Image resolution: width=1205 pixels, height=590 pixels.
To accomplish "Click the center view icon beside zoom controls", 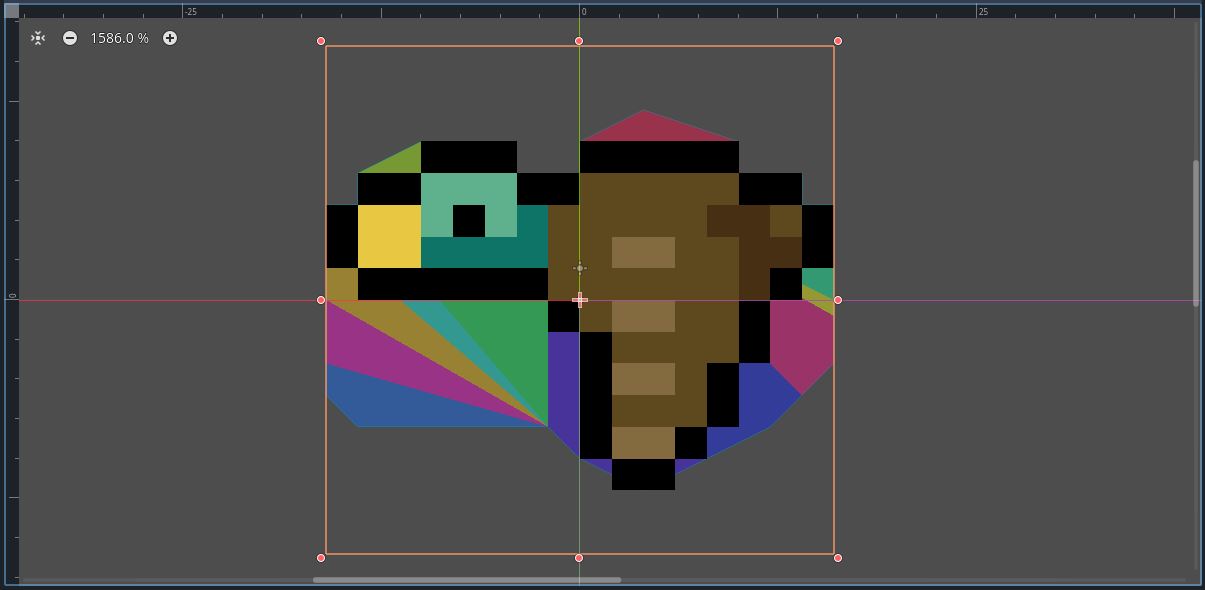I will [x=38, y=38].
